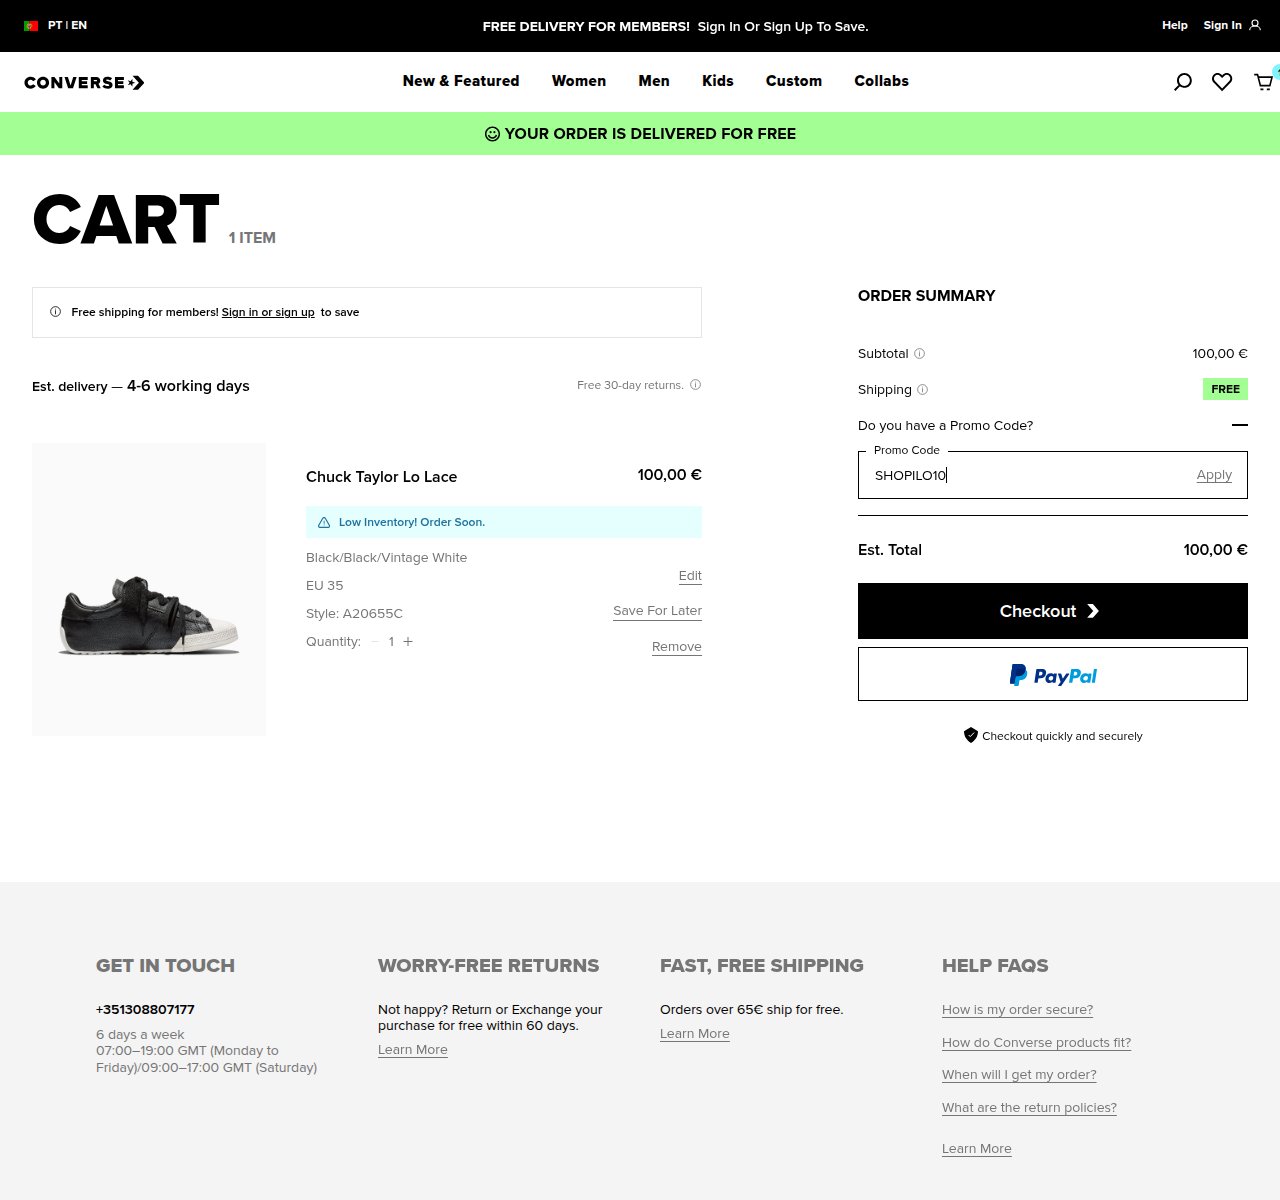
Task: Open the shopping cart icon
Action: (1264, 82)
